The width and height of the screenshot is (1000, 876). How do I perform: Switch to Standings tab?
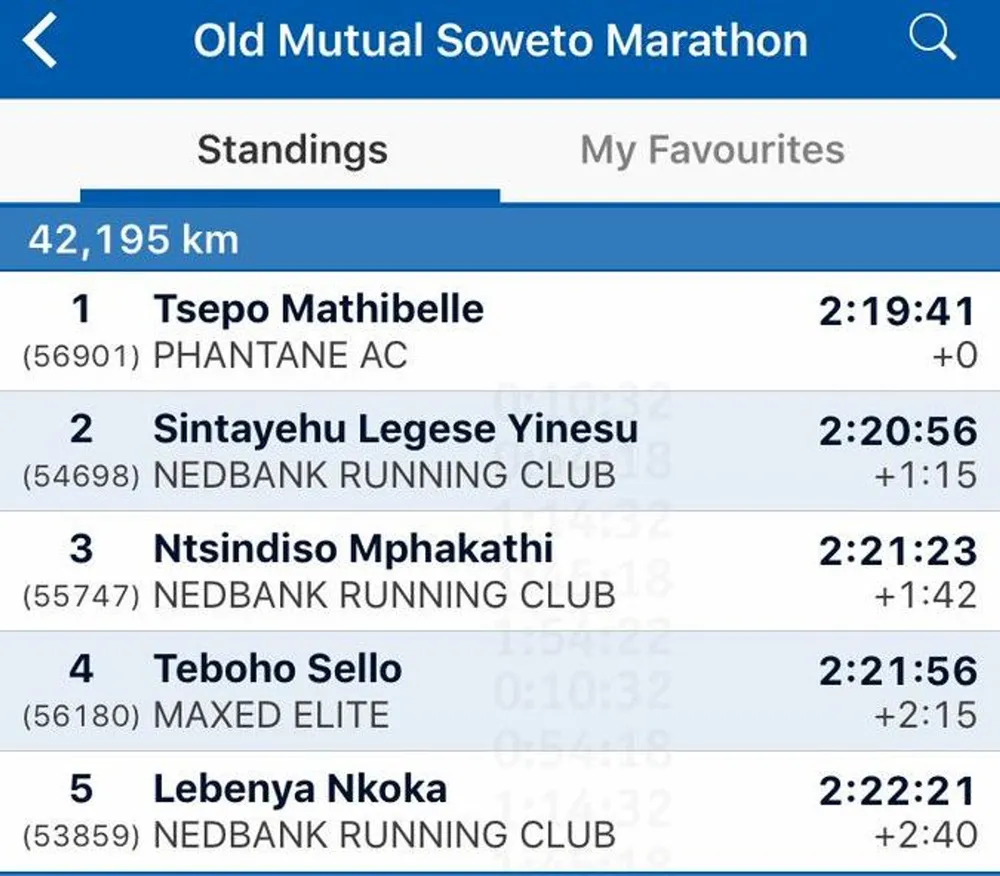click(292, 150)
